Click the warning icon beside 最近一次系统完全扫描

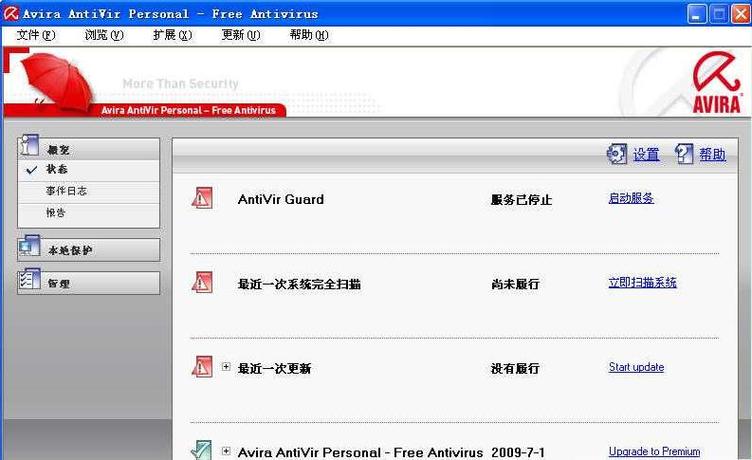coord(202,283)
